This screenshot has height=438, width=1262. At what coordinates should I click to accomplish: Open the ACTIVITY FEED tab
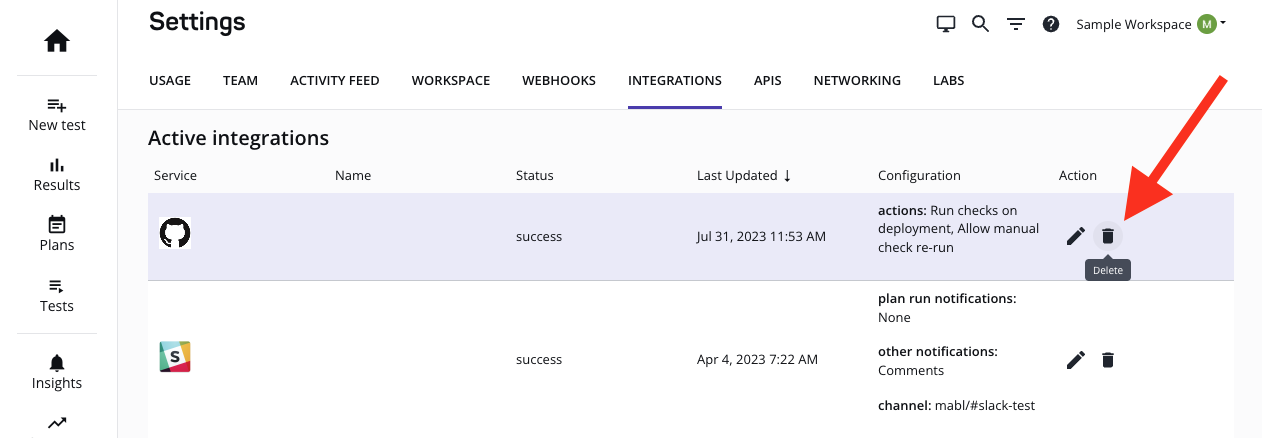coord(335,81)
